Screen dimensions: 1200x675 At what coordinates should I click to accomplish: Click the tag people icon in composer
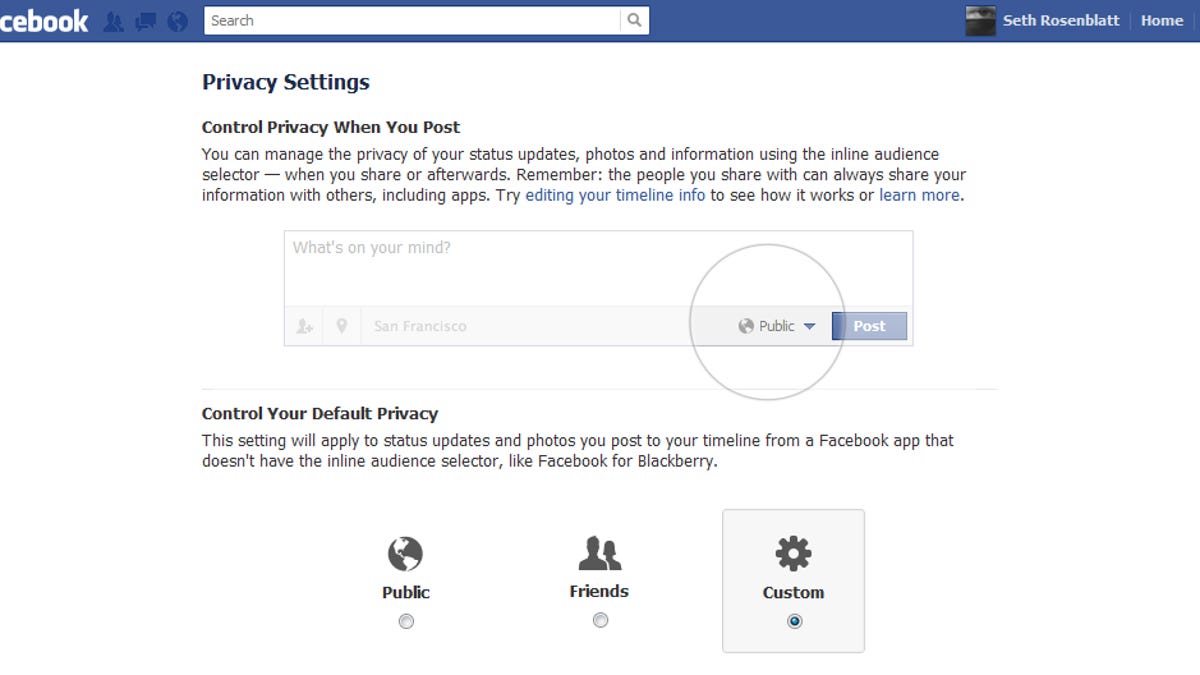(304, 326)
